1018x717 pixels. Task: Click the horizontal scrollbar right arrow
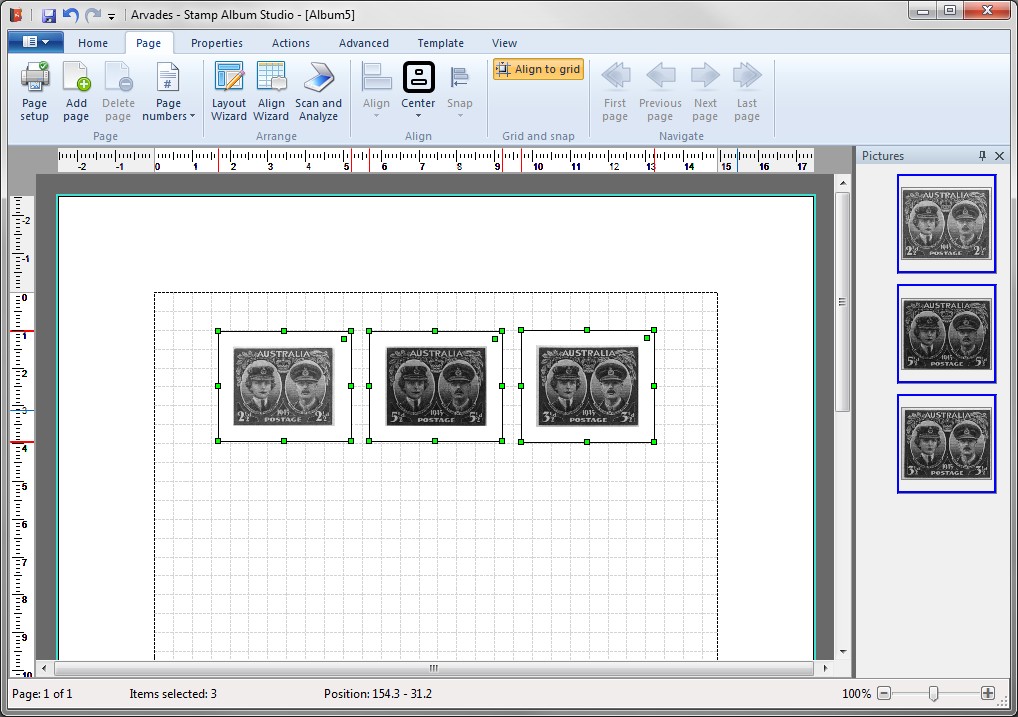pos(825,668)
